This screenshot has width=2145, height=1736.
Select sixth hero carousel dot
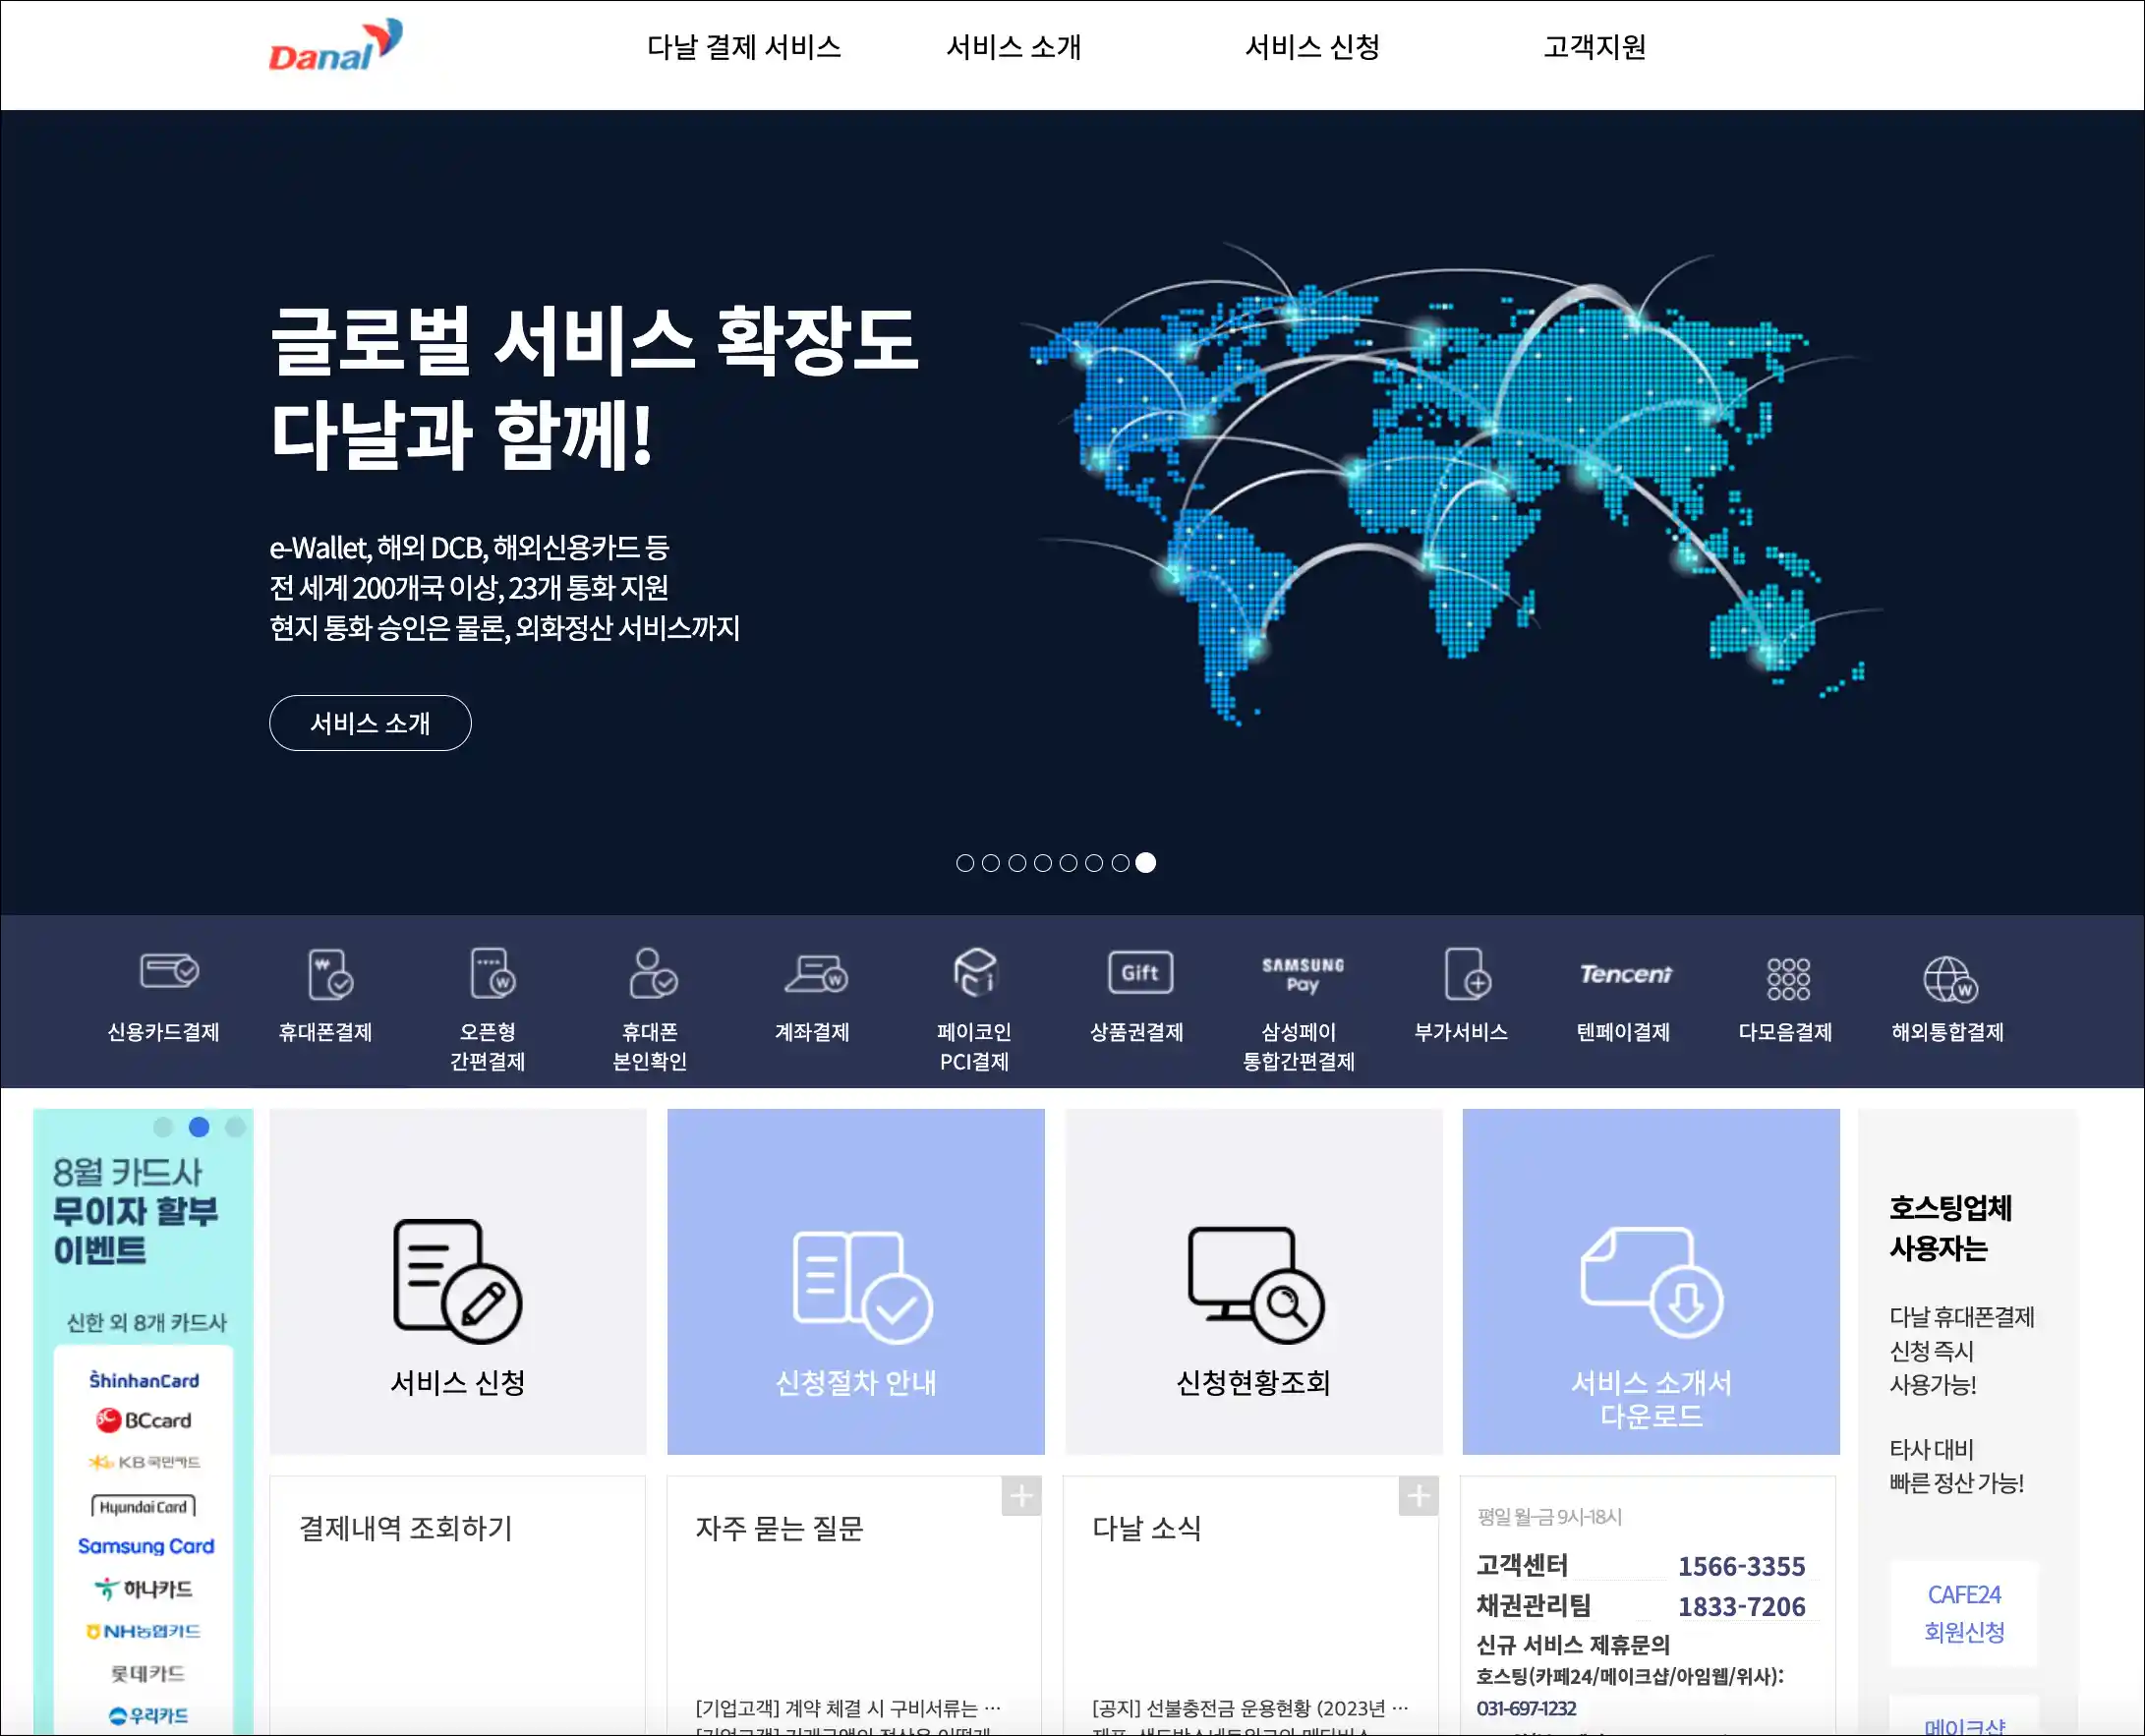point(1094,863)
